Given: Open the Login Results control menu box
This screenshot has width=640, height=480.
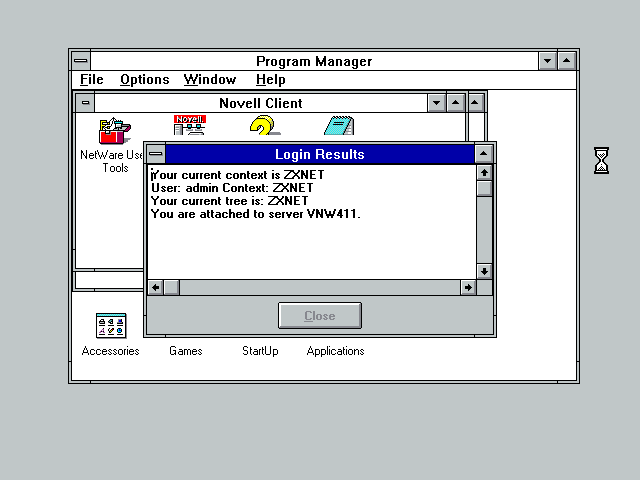Looking at the screenshot, I should coord(156,154).
